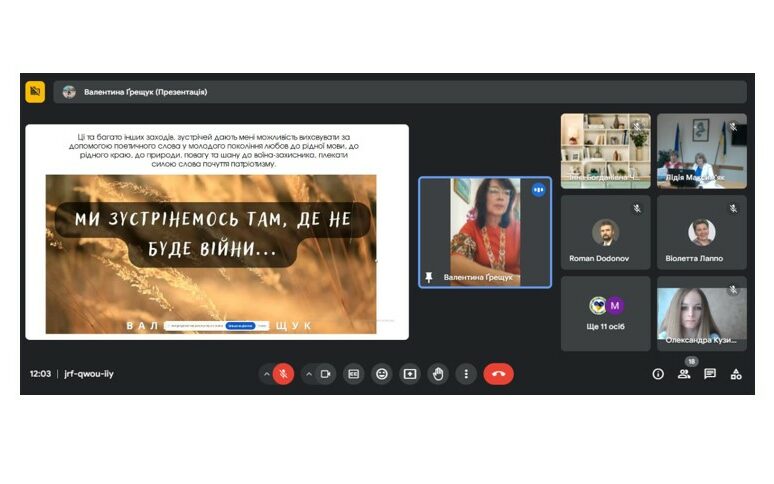Open meeting details info icon
The height and width of the screenshot is (484, 774).
coord(658,374)
